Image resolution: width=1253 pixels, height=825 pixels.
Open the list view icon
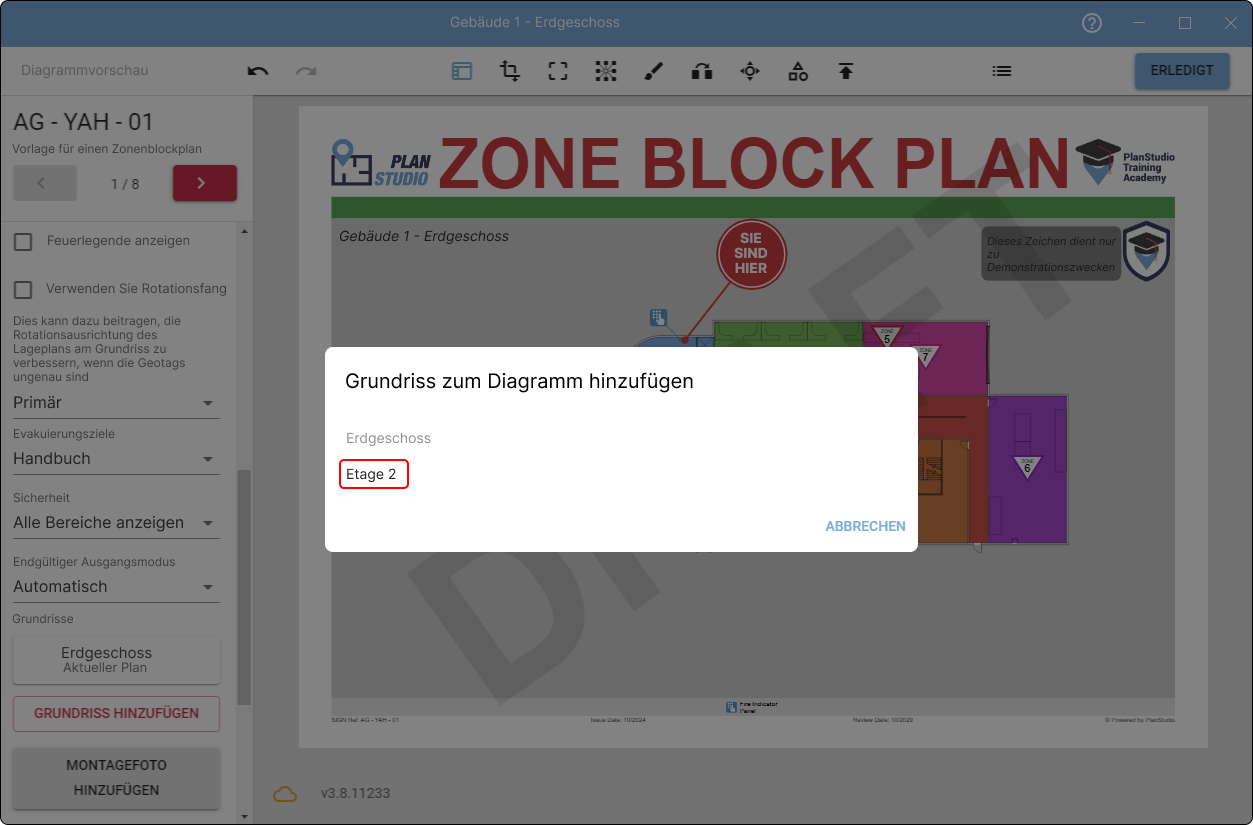(x=1002, y=71)
